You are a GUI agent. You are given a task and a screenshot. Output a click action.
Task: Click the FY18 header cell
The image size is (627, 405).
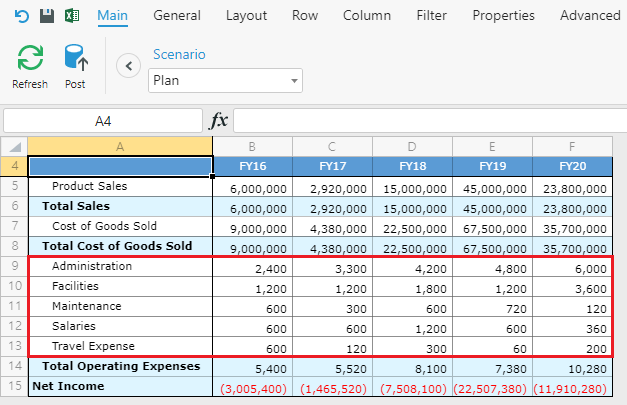412,166
